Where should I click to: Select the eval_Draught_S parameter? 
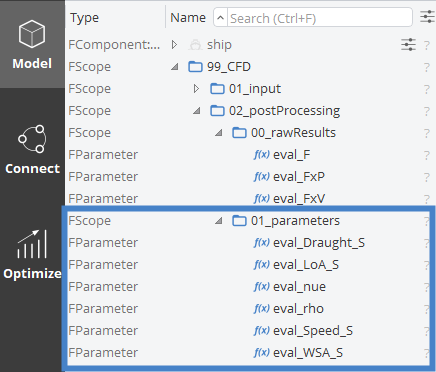tap(319, 243)
